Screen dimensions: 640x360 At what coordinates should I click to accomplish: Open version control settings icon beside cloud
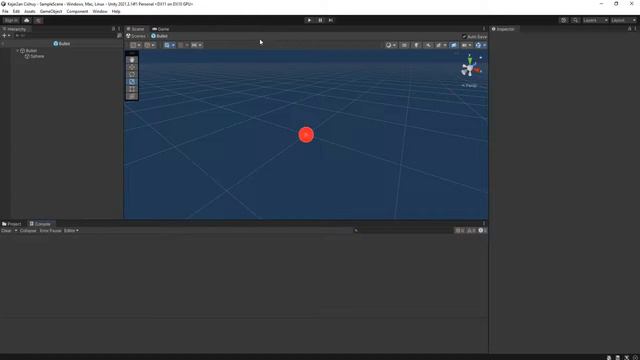click(38, 20)
